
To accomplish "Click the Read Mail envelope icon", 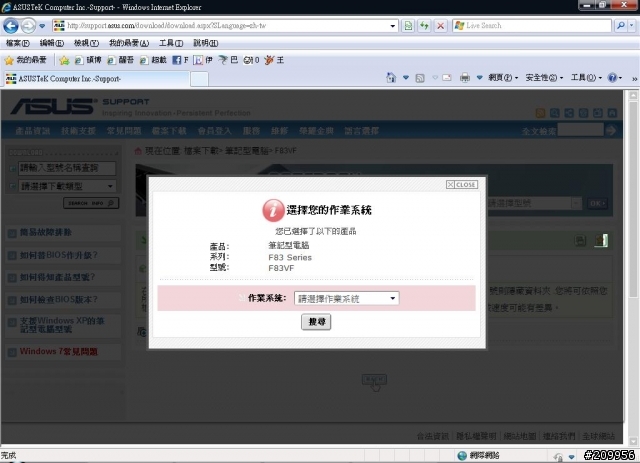I will click(447, 78).
